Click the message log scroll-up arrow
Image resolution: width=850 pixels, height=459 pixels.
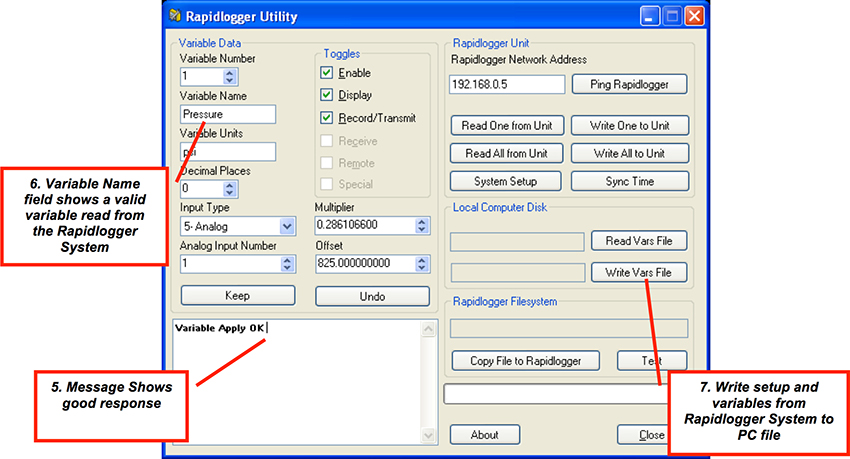coord(428,329)
